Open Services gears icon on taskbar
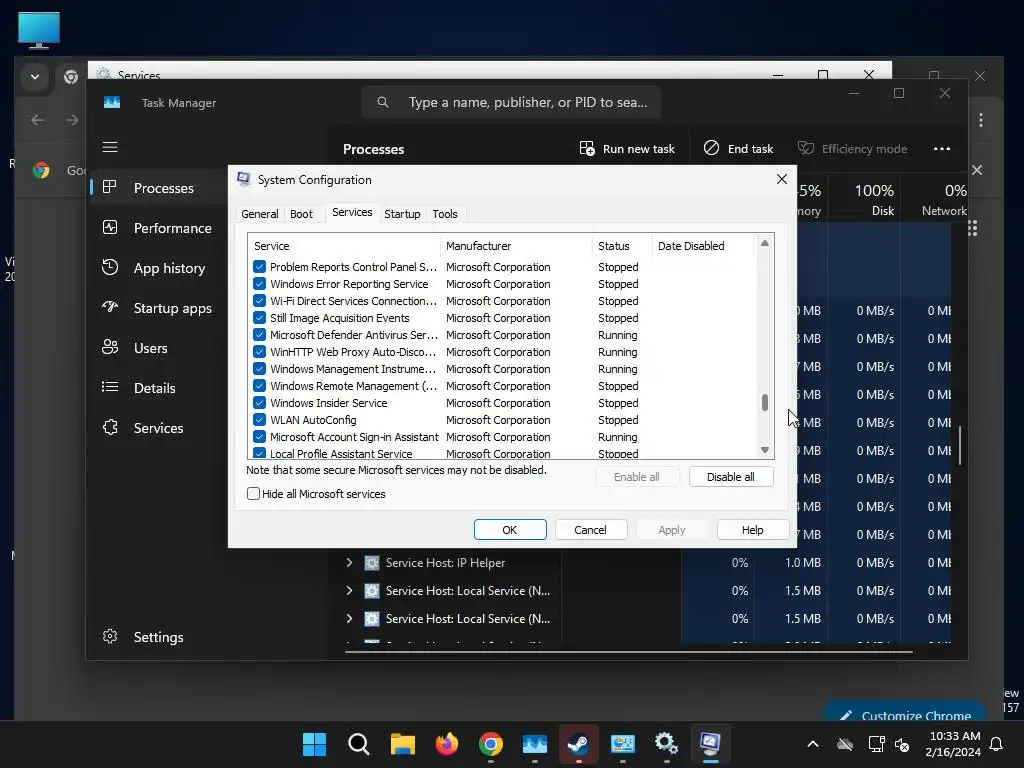Screen dimensions: 1024x768 coord(665,744)
